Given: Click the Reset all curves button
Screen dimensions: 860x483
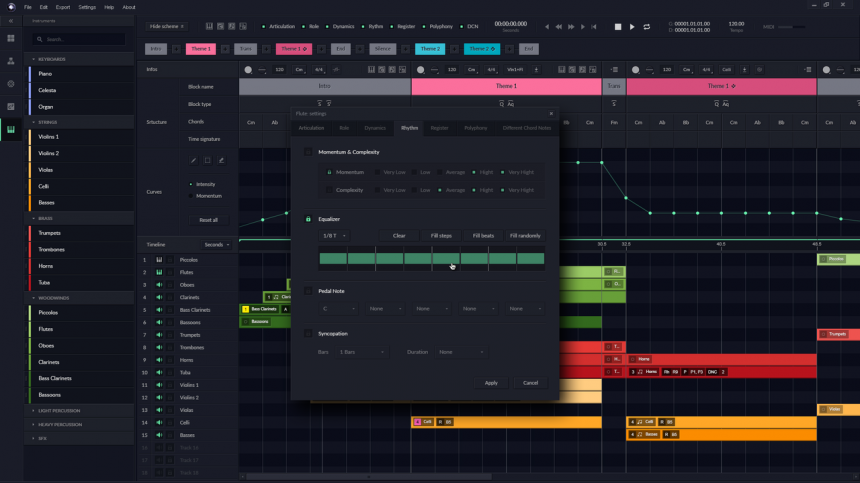Looking at the screenshot, I should coord(208,220).
